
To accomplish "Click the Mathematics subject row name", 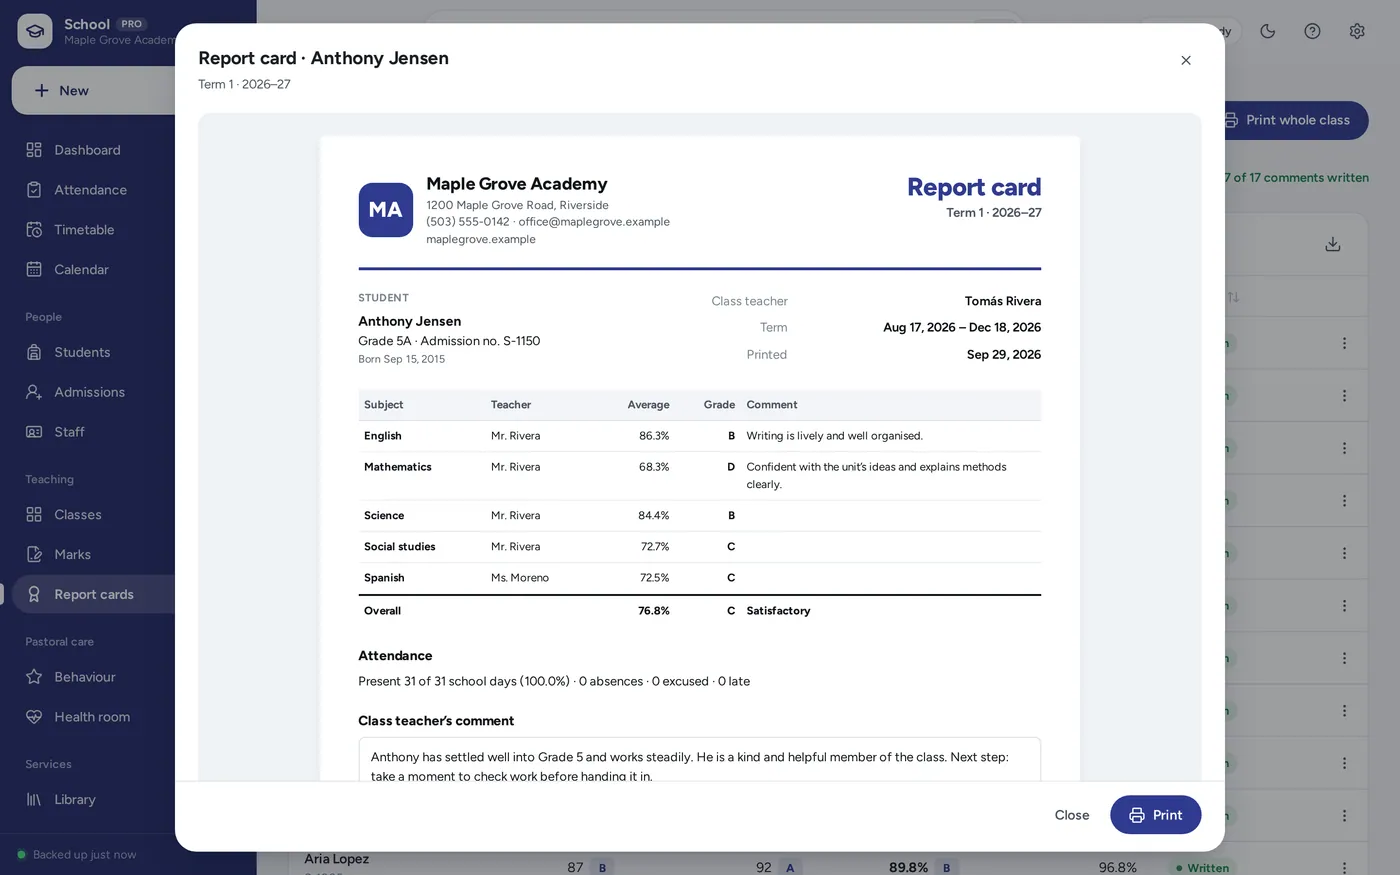I will tap(398, 467).
